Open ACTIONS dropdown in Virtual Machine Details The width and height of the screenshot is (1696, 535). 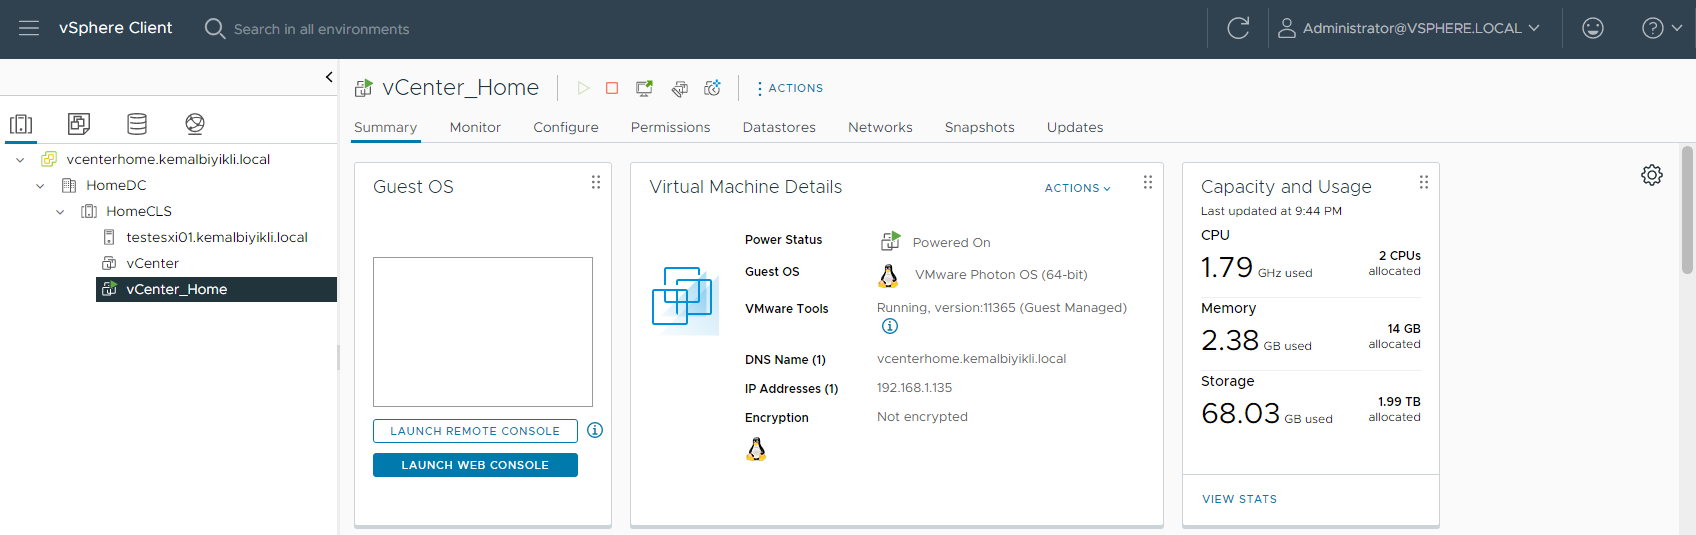1078,188
